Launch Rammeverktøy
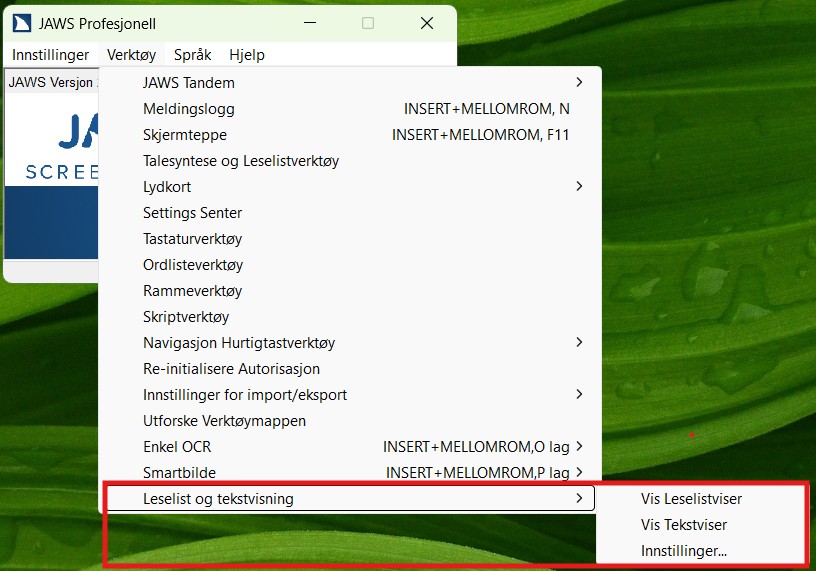The image size is (816, 571). click(350, 291)
